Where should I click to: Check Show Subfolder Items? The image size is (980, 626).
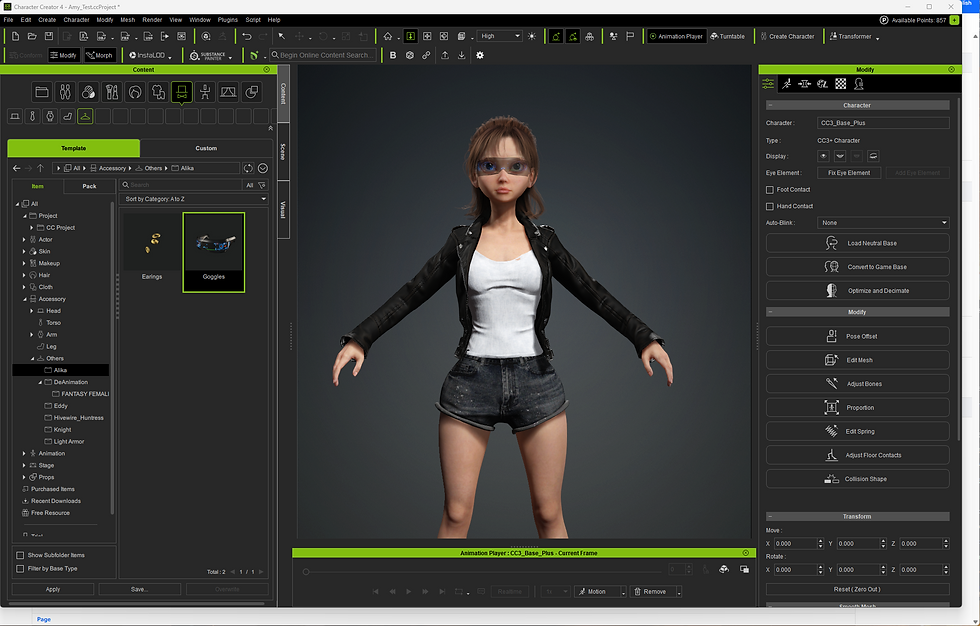click(x=20, y=555)
